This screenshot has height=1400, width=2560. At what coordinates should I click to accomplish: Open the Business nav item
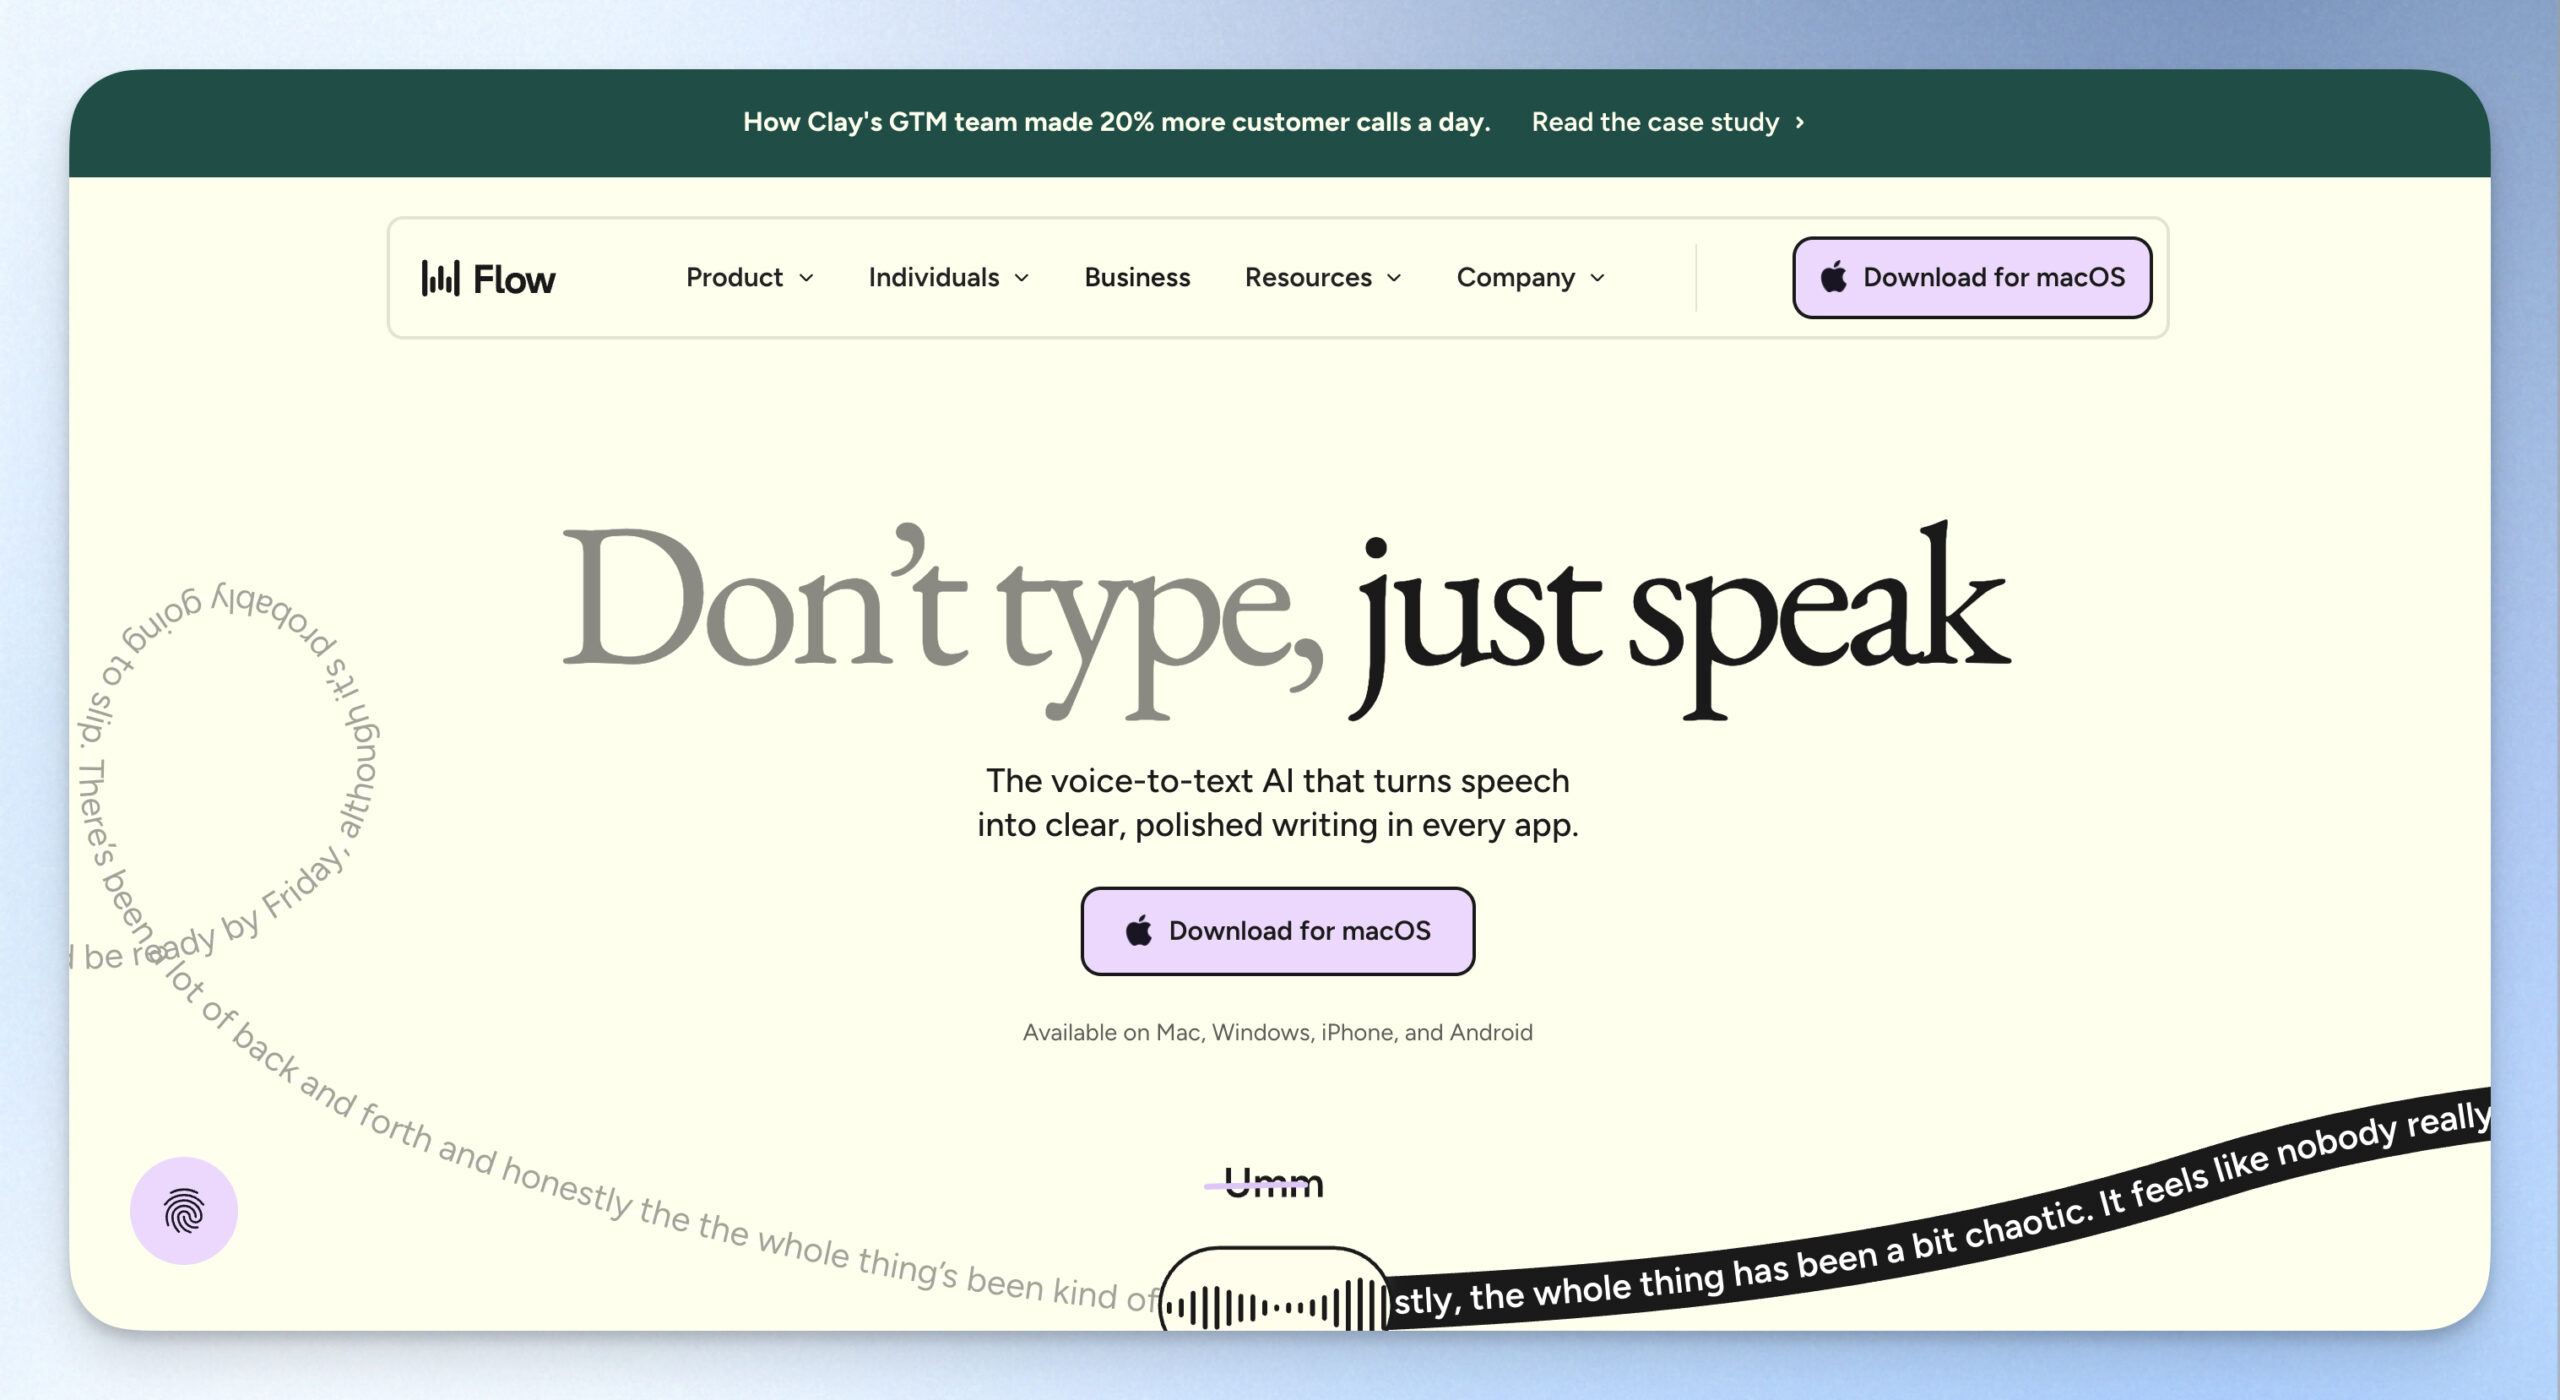[1137, 277]
